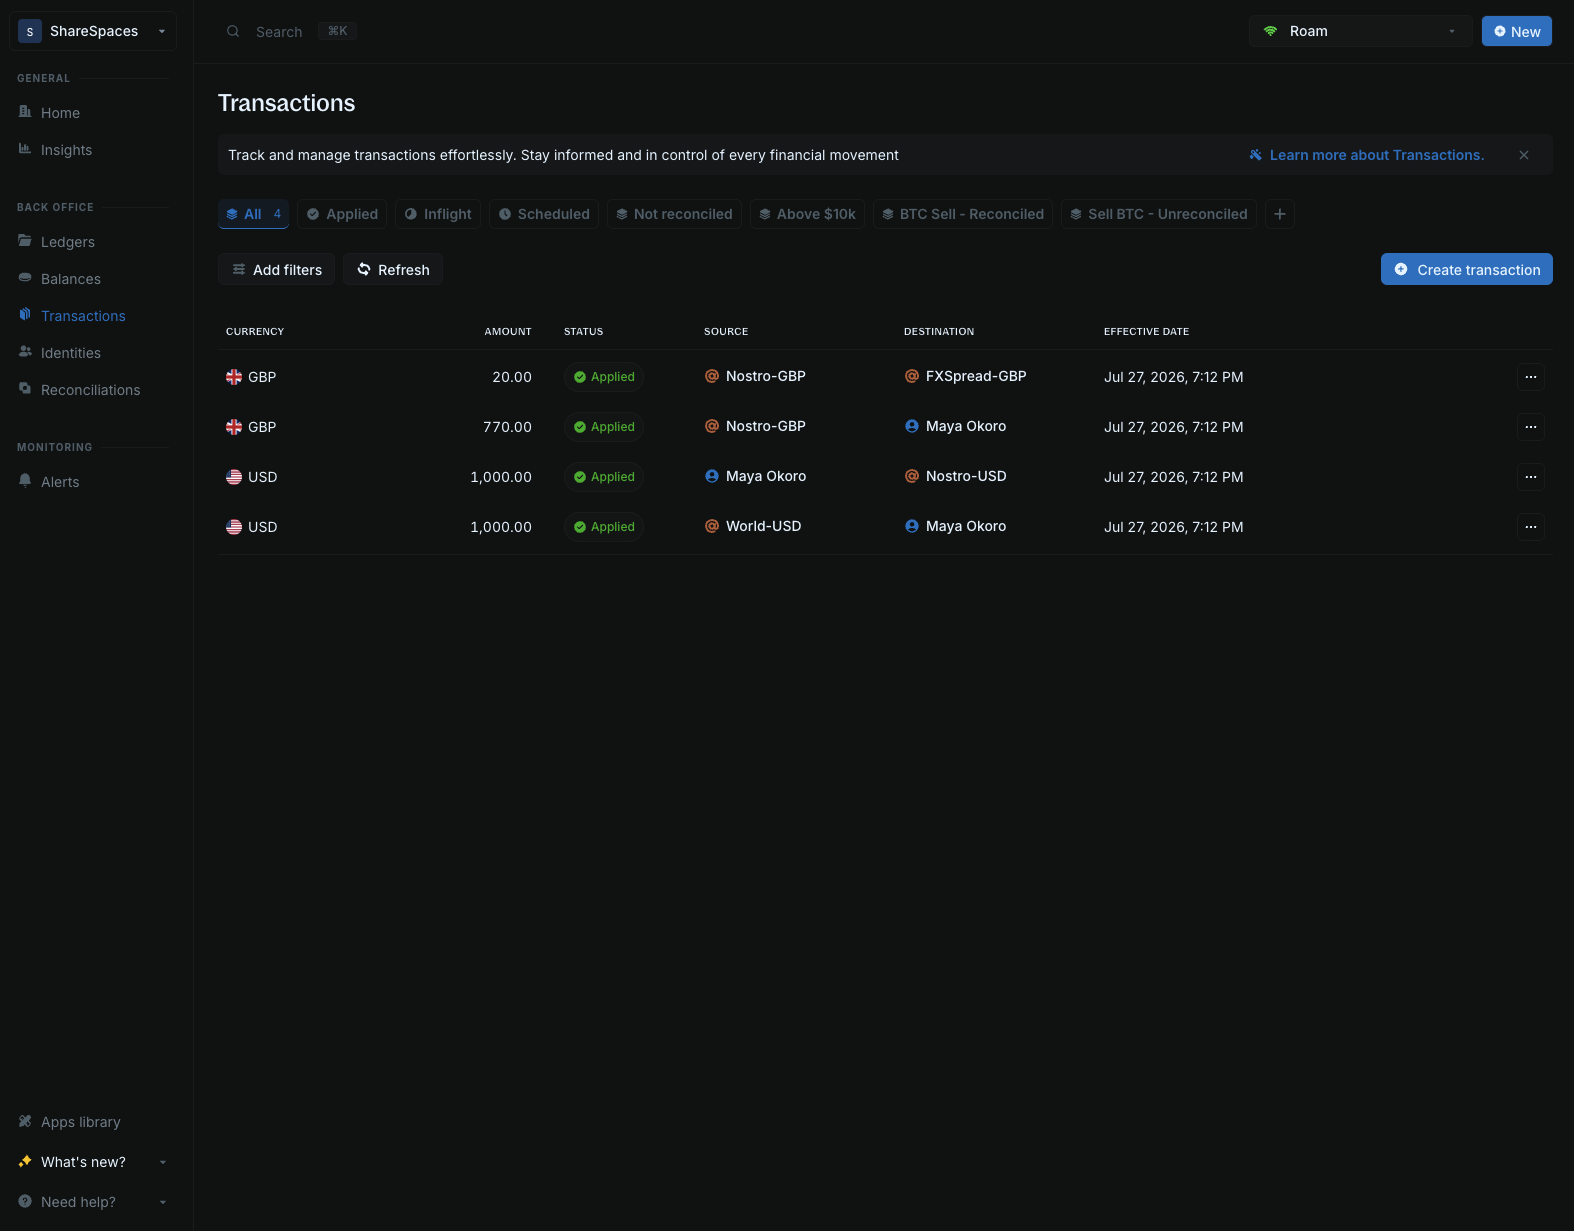Viewport: 1574px width, 1231px height.
Task: Switch to the Applied tab
Action: tap(342, 214)
